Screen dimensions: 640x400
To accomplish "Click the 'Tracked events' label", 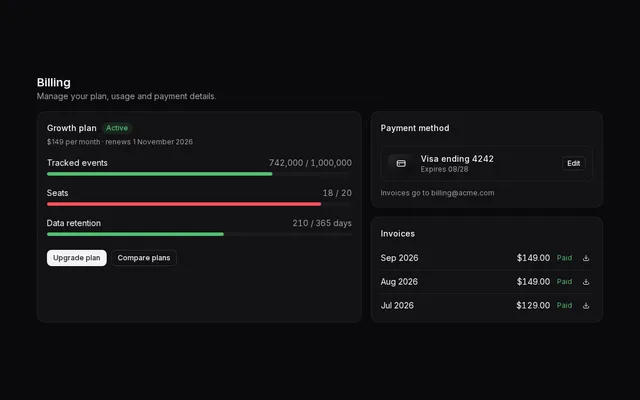I will click(77, 163).
